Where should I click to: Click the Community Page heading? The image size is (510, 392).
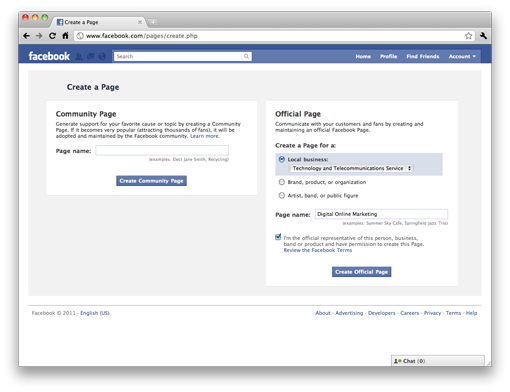point(86,114)
